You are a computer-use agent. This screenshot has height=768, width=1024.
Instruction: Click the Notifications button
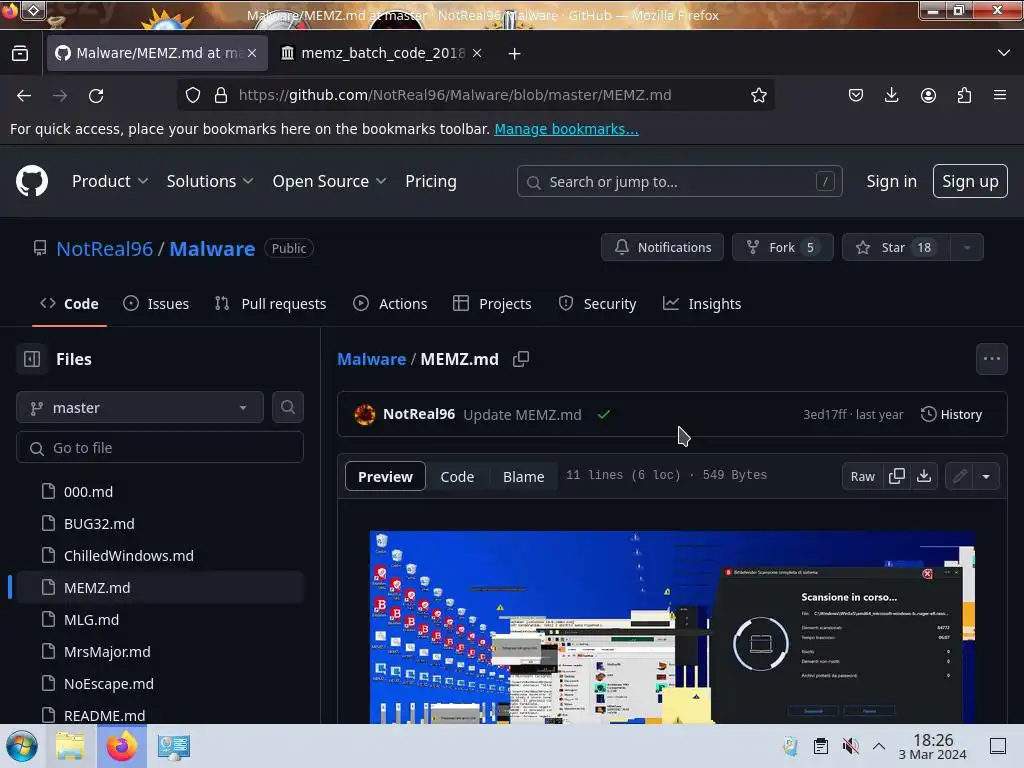662,248
